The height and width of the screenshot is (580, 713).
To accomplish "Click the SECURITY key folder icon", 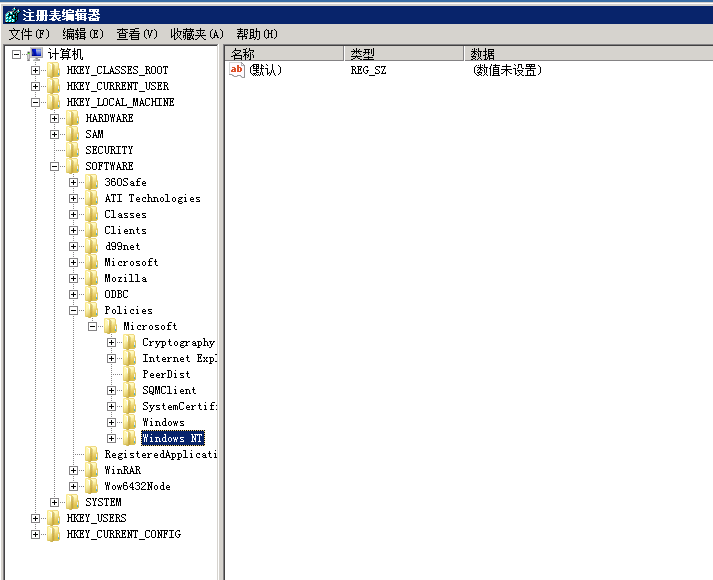I will coord(73,150).
